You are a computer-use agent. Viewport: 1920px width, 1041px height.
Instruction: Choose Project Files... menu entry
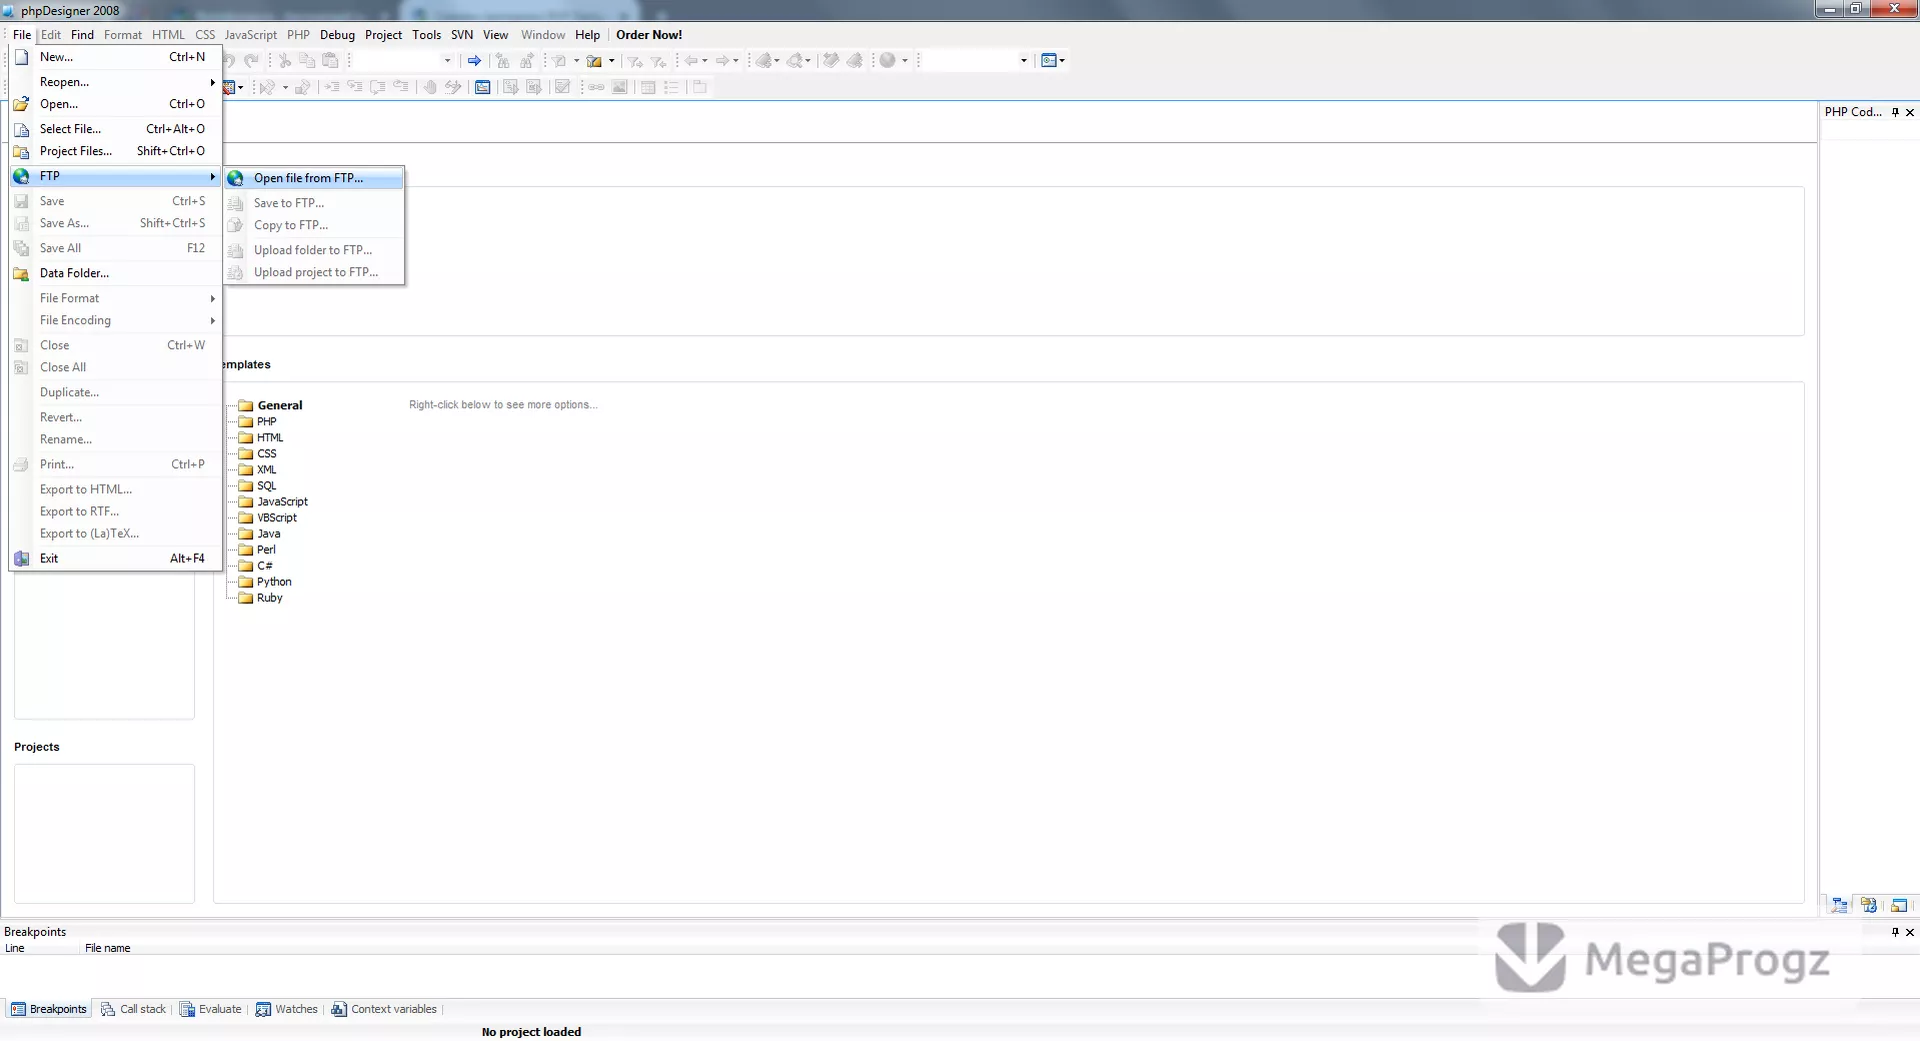pos(115,151)
